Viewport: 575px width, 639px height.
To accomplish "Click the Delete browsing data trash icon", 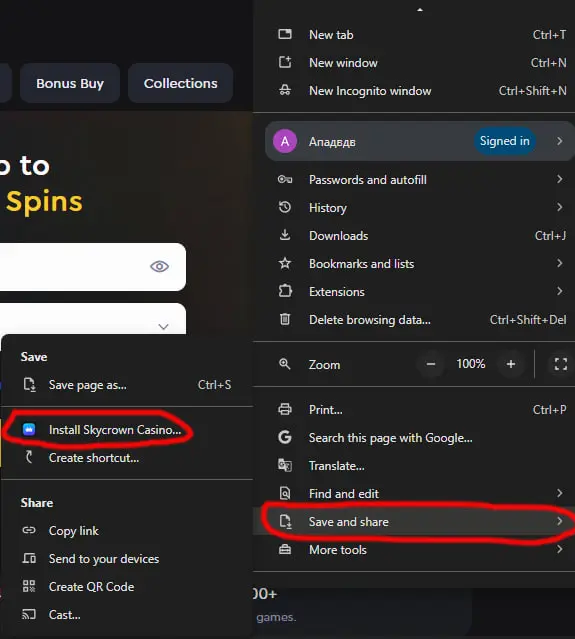I will 285,319.
